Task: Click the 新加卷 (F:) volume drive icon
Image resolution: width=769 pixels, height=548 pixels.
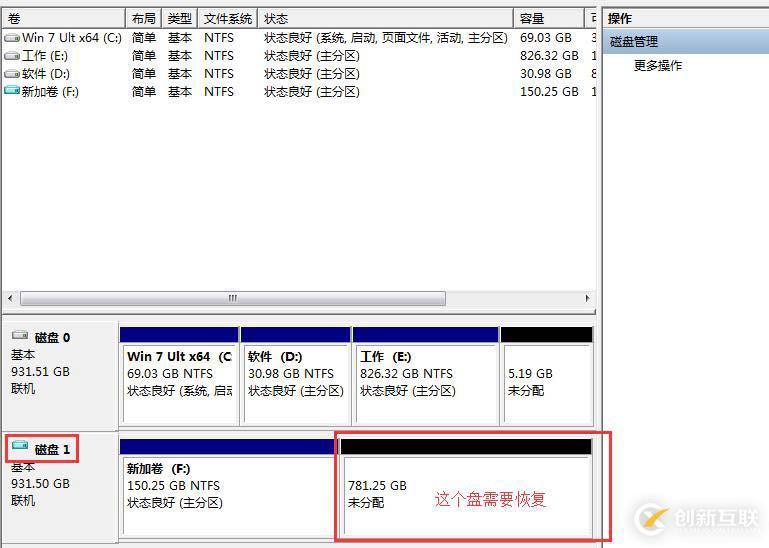Action: [x=12, y=91]
